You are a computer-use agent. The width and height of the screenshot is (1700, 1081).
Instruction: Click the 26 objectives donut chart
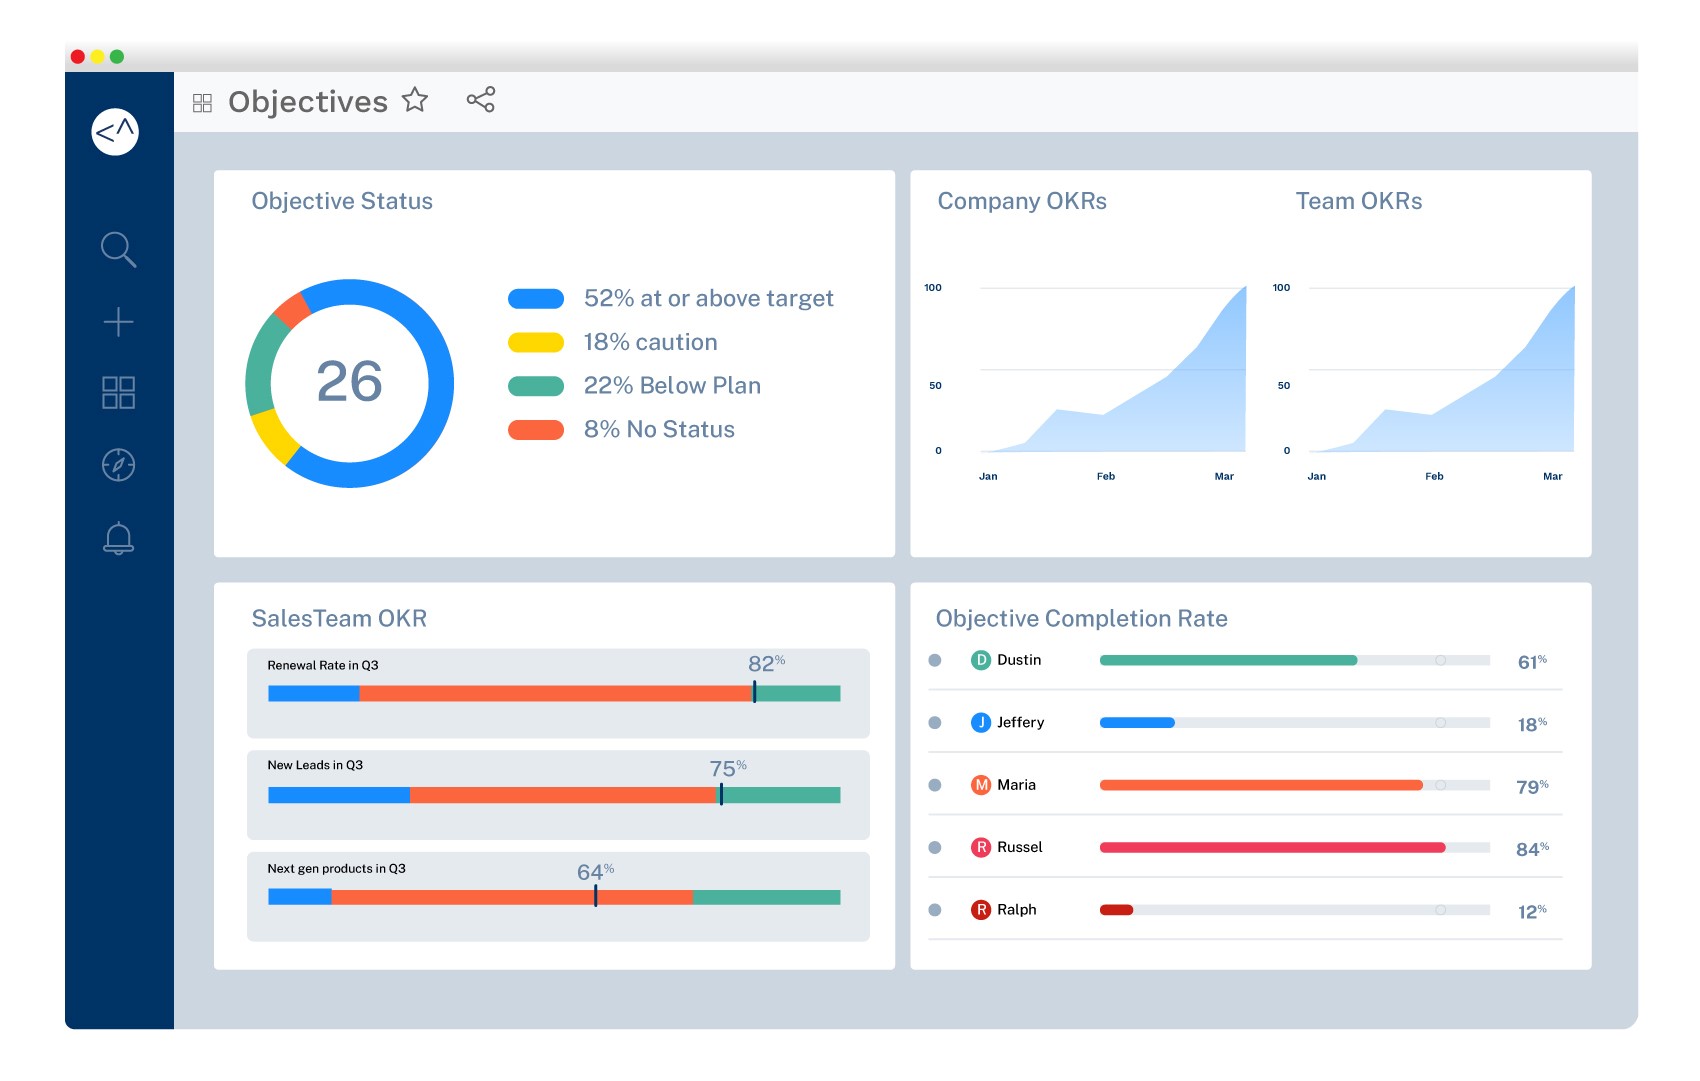(350, 383)
